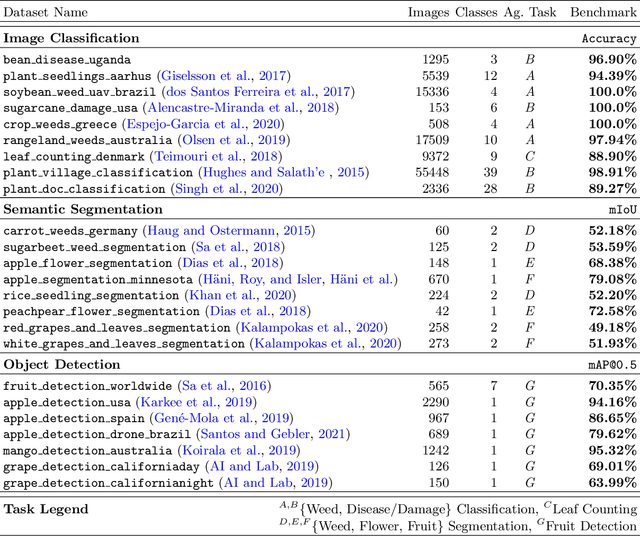640x536 pixels.
Task: Select the leaf_counting_denmark dataset name
Action: [74, 157]
